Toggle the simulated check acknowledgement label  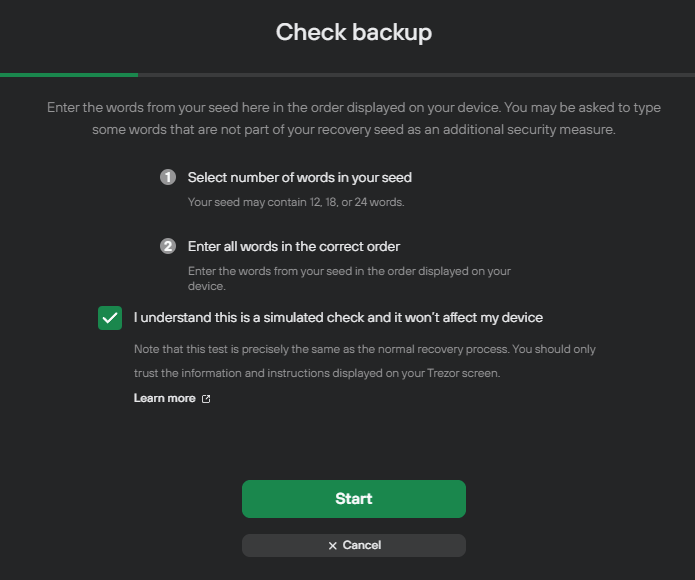point(338,318)
